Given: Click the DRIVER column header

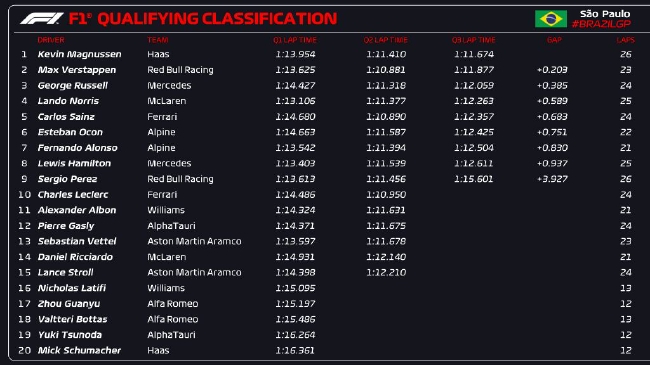Looking at the screenshot, I should (x=51, y=40).
